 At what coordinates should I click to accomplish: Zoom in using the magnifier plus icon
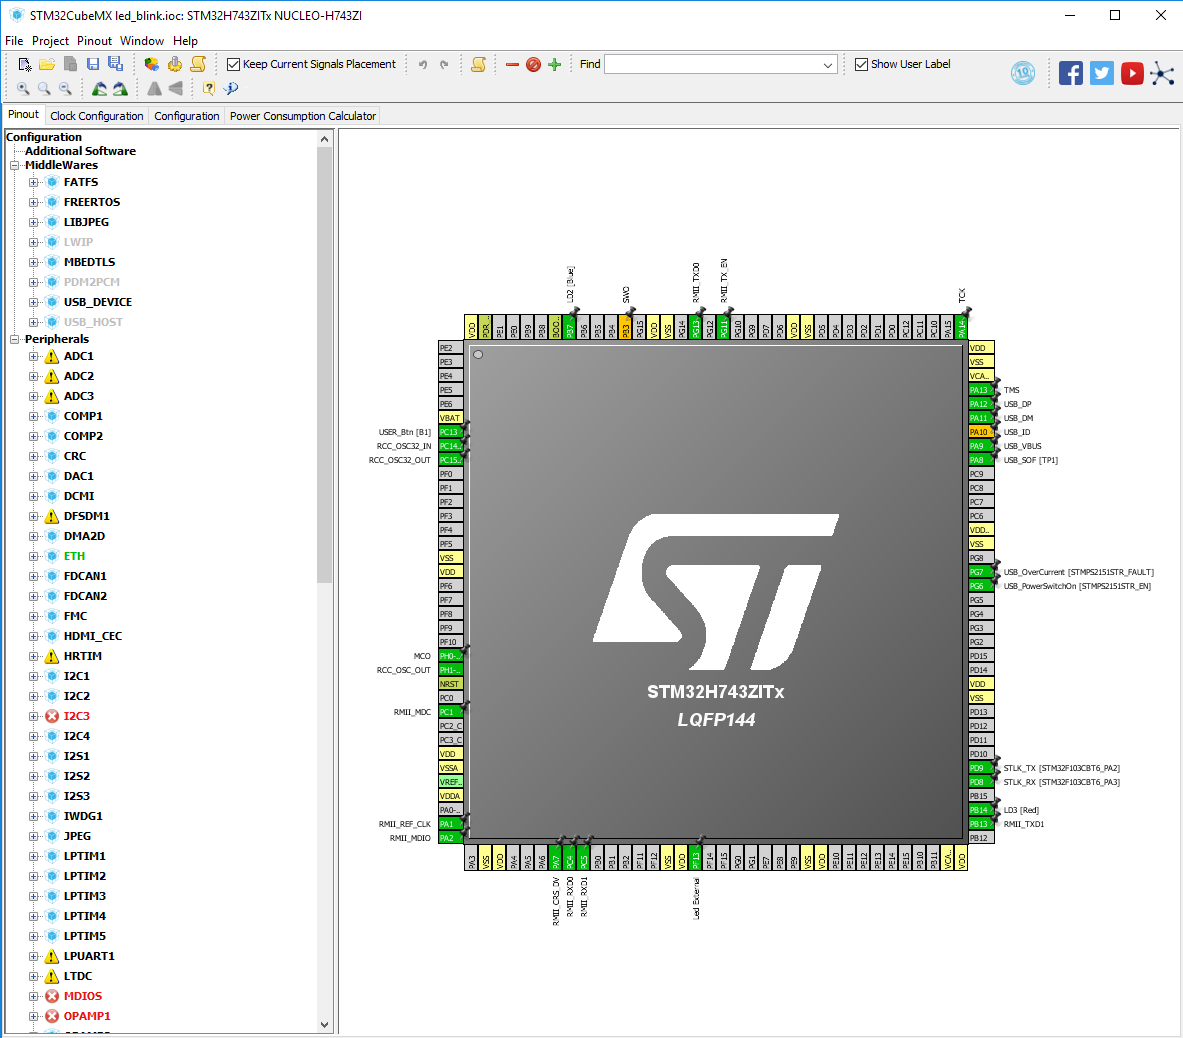[23, 89]
